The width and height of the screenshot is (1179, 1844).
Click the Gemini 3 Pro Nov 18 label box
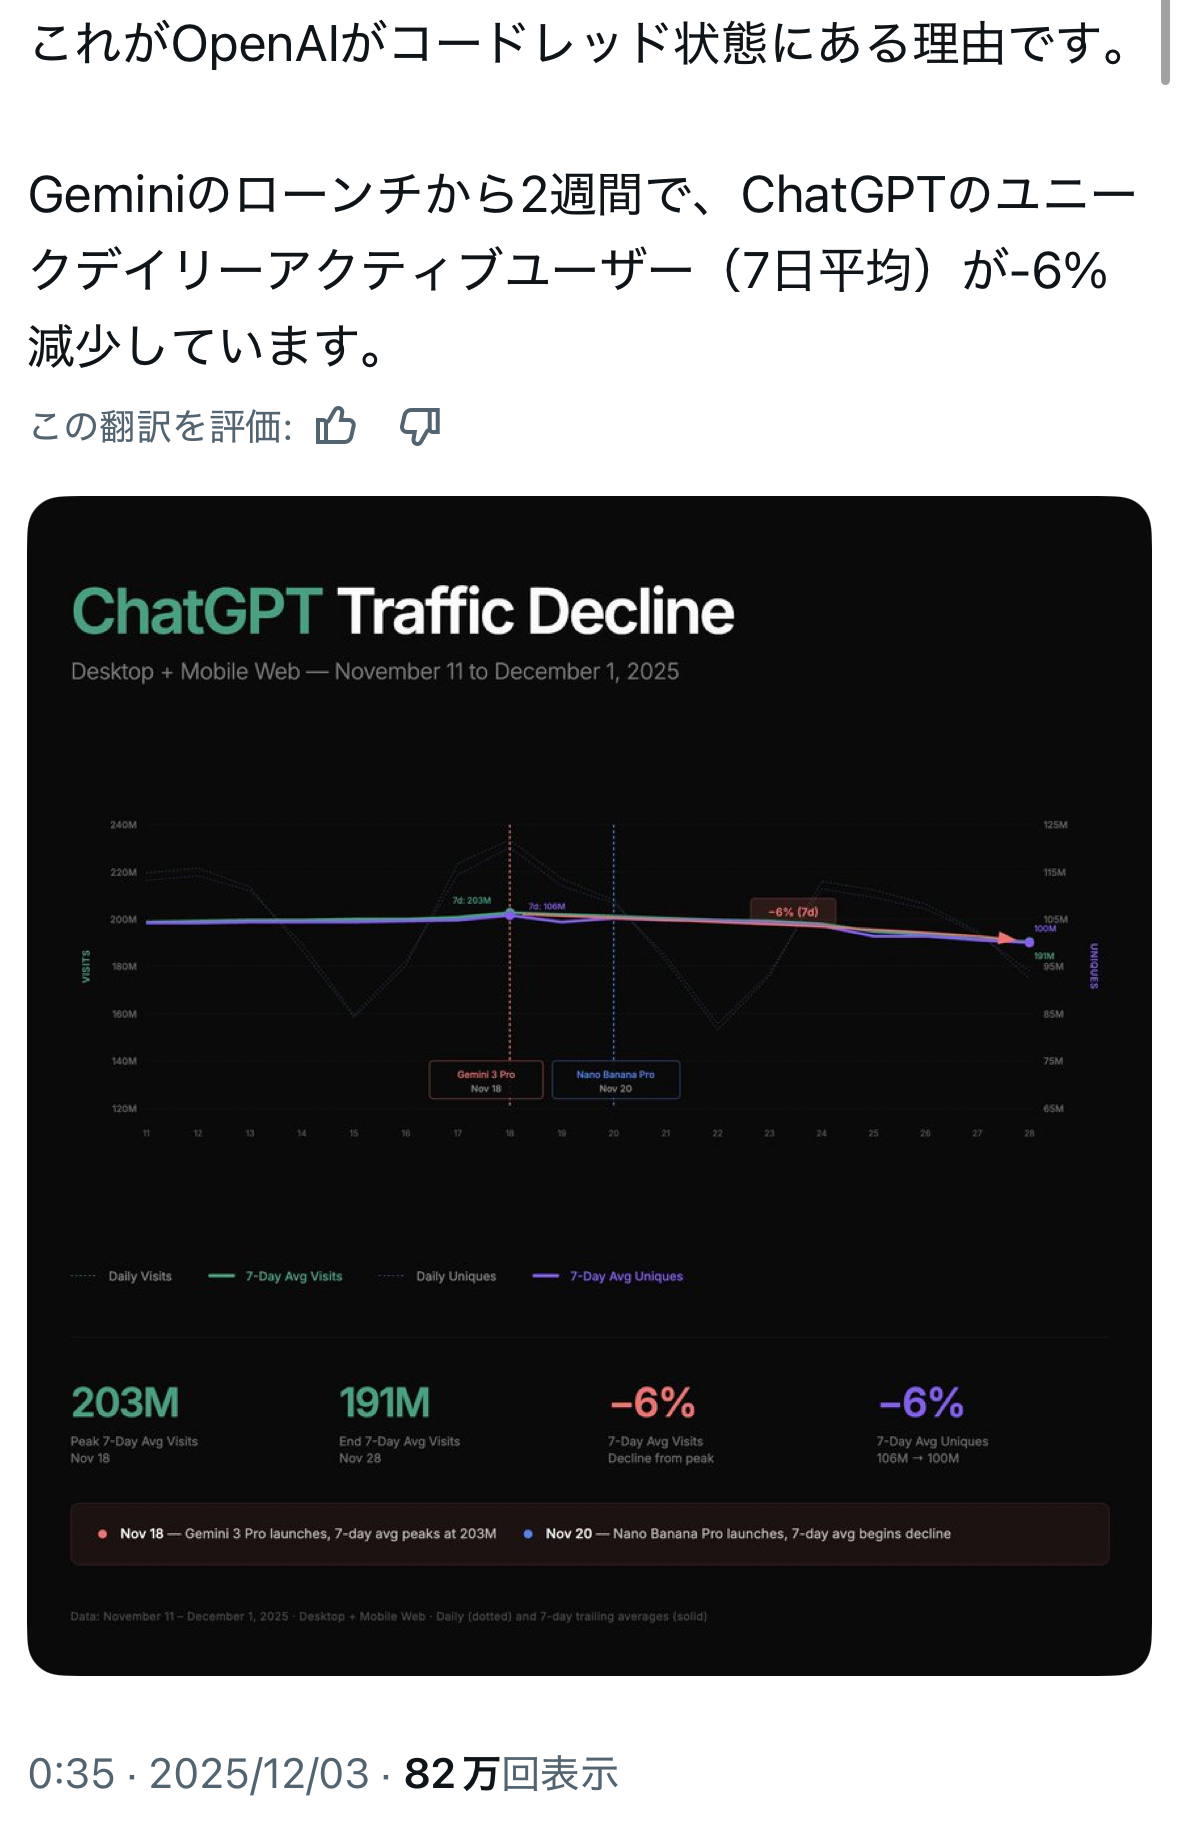(x=486, y=1080)
